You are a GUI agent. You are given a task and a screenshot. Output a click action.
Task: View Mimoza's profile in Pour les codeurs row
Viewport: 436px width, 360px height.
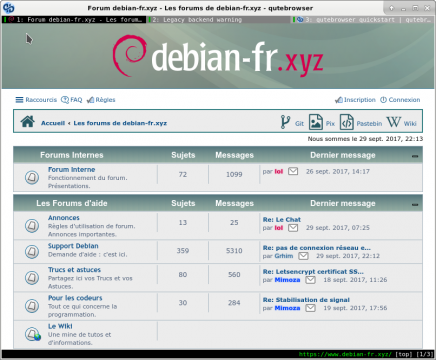[287, 308]
